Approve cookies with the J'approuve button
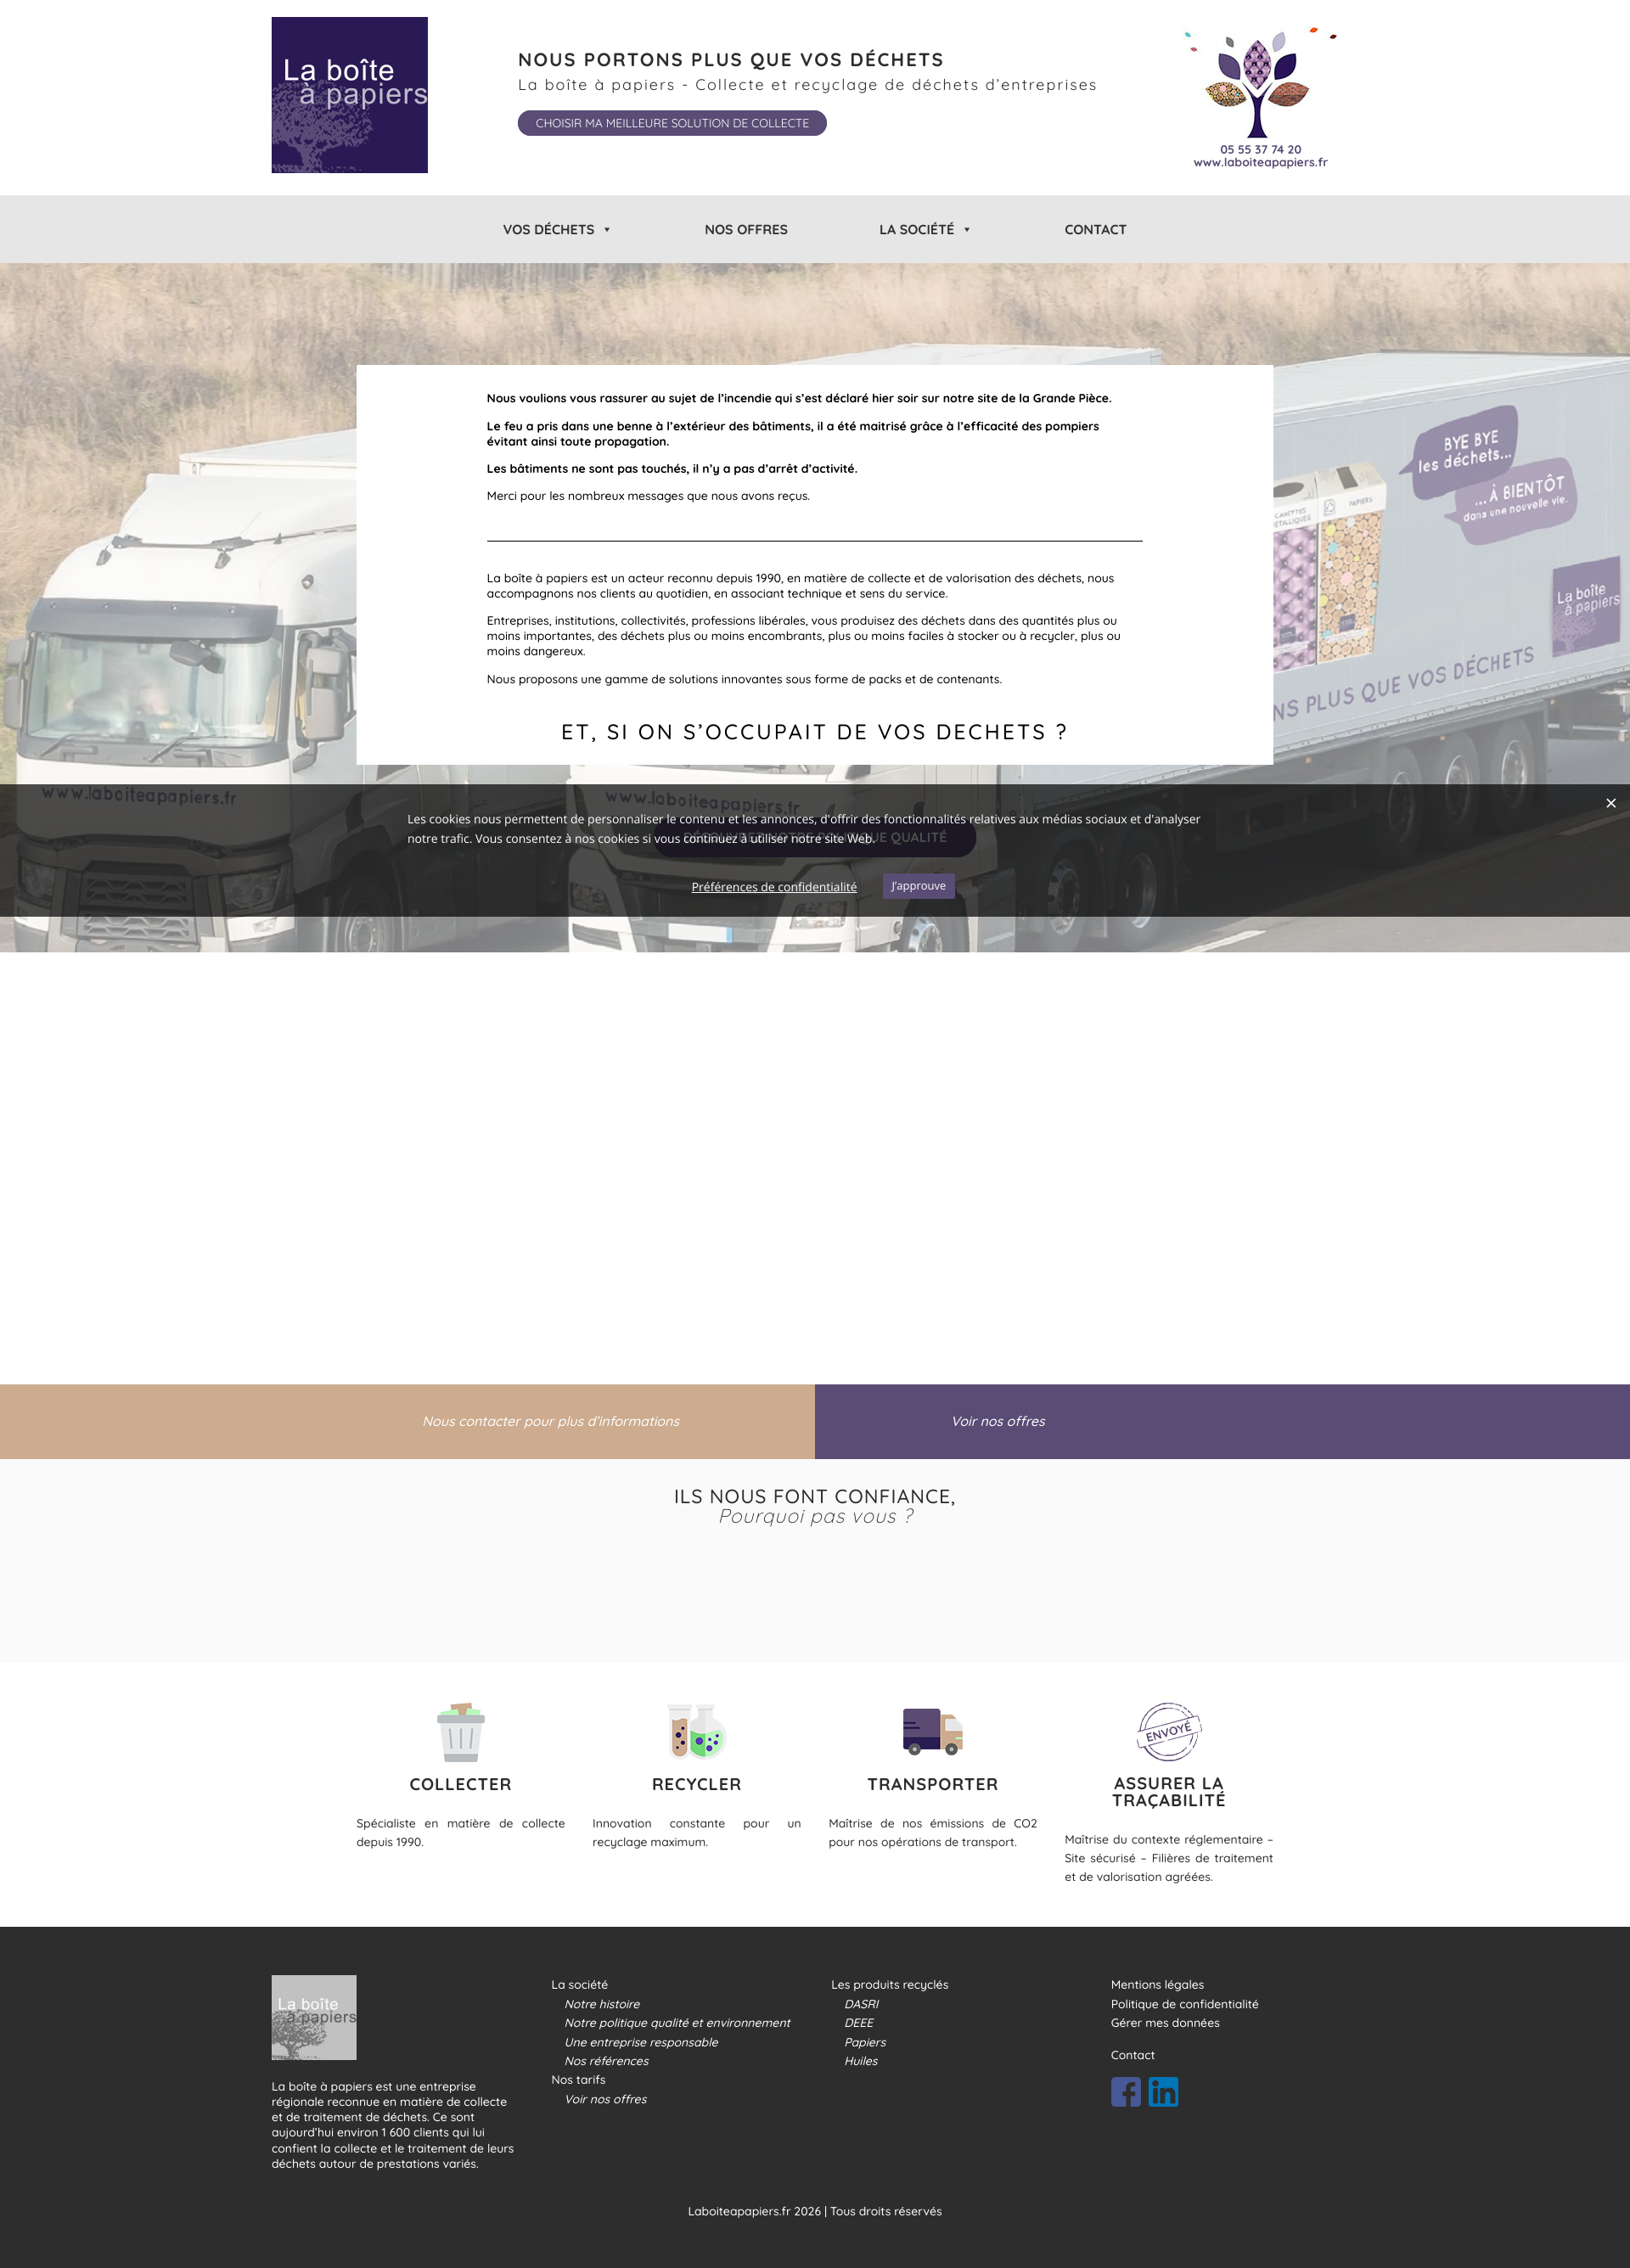 click(918, 886)
